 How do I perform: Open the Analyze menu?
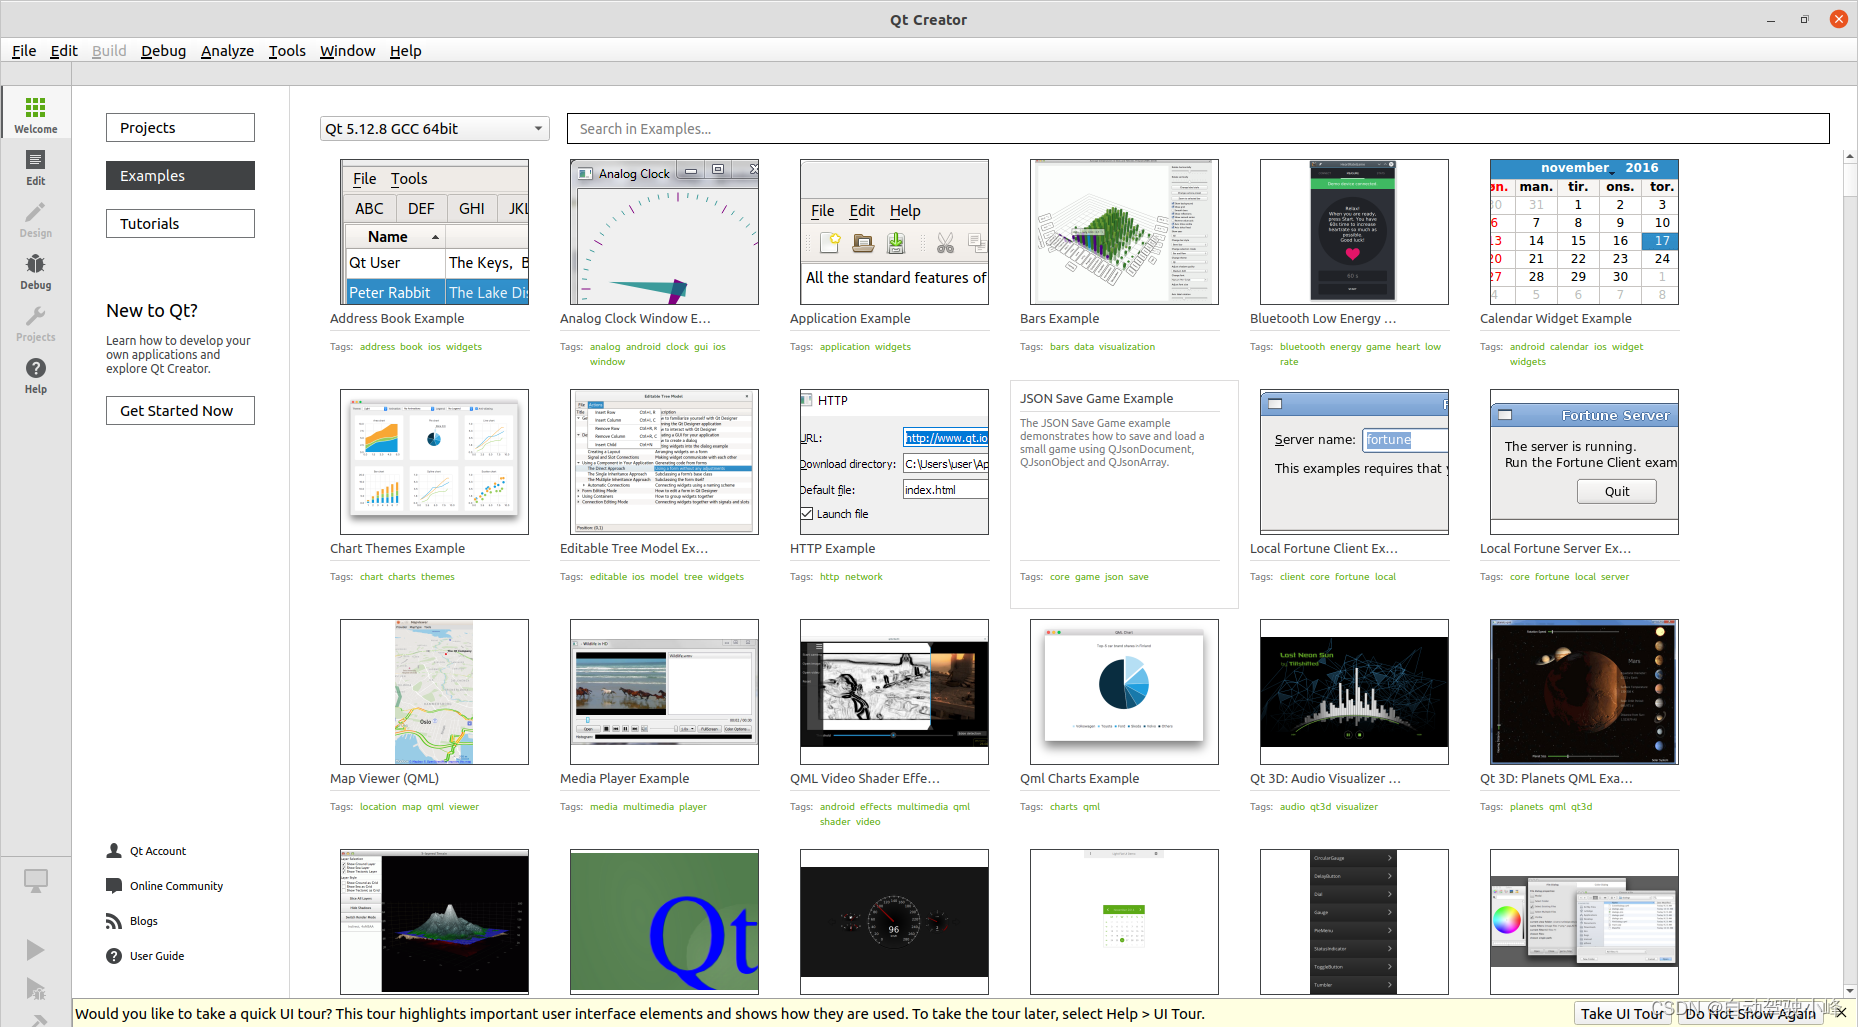click(x=227, y=50)
